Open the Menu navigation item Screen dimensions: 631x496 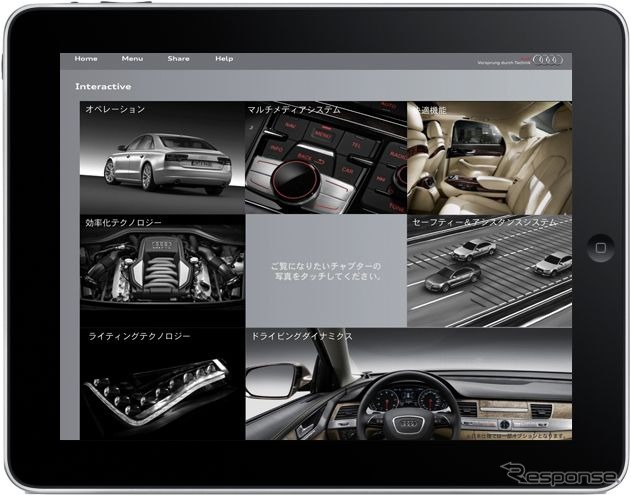(x=132, y=59)
